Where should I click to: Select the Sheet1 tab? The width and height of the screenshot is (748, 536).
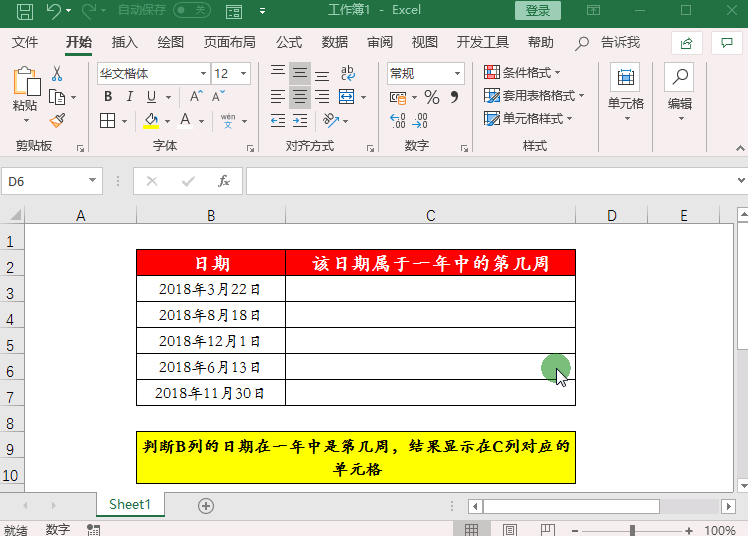tap(130, 505)
